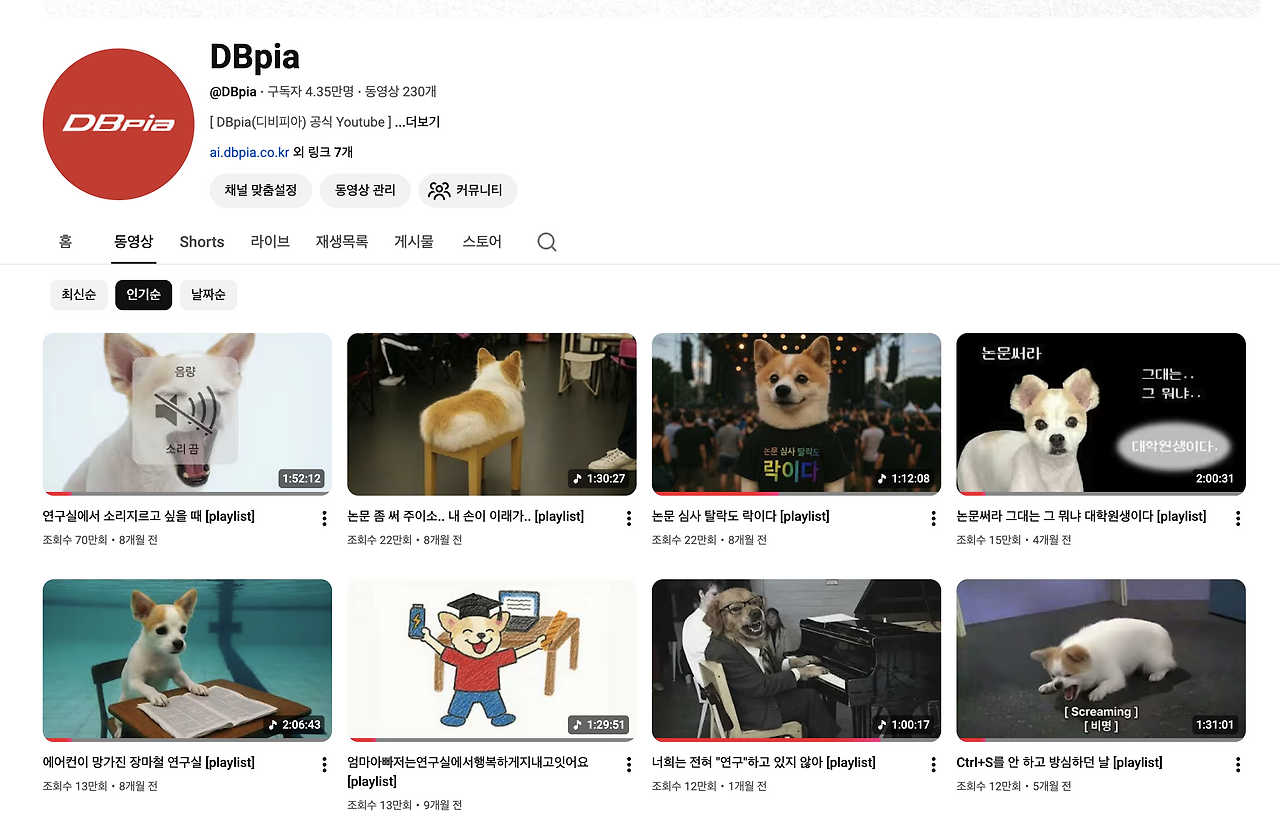Open more options for 너희는 전혀 연구하고 있지 않아 video

click(x=933, y=764)
